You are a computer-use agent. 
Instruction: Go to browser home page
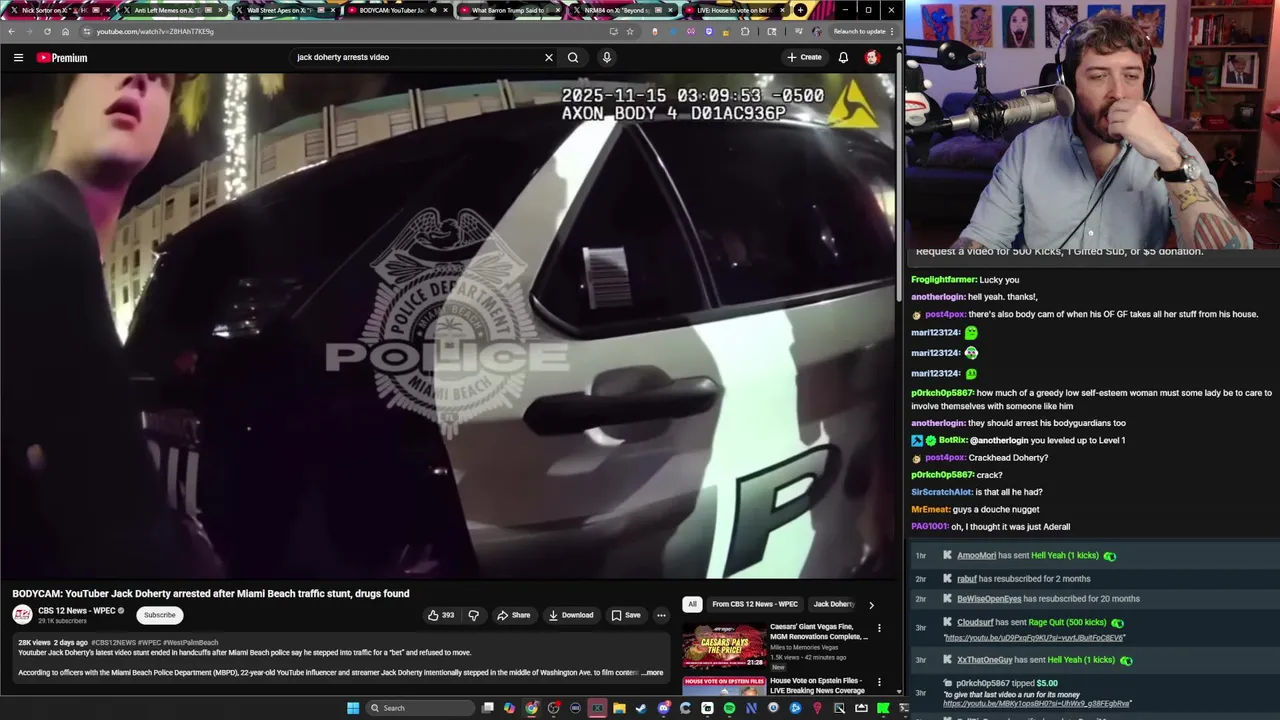coord(65,31)
